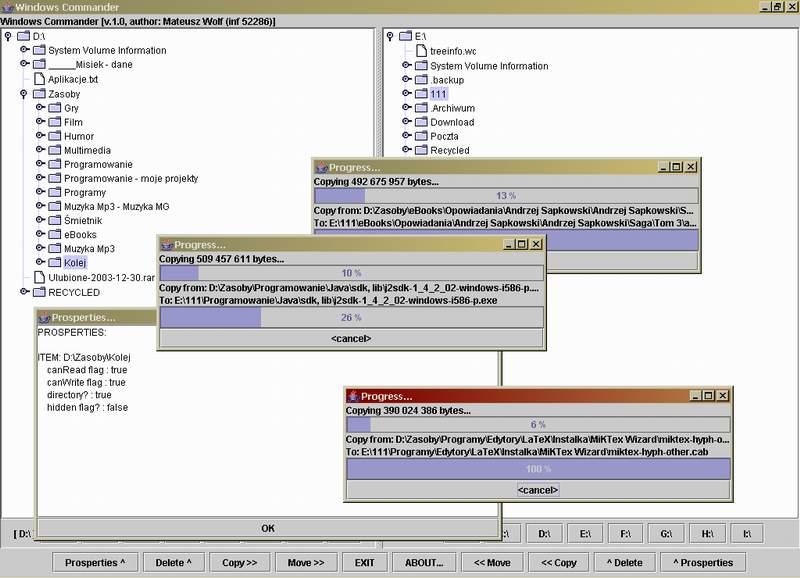Switch right pane to drive E:\
This screenshot has height=578, width=800.
pos(585,534)
